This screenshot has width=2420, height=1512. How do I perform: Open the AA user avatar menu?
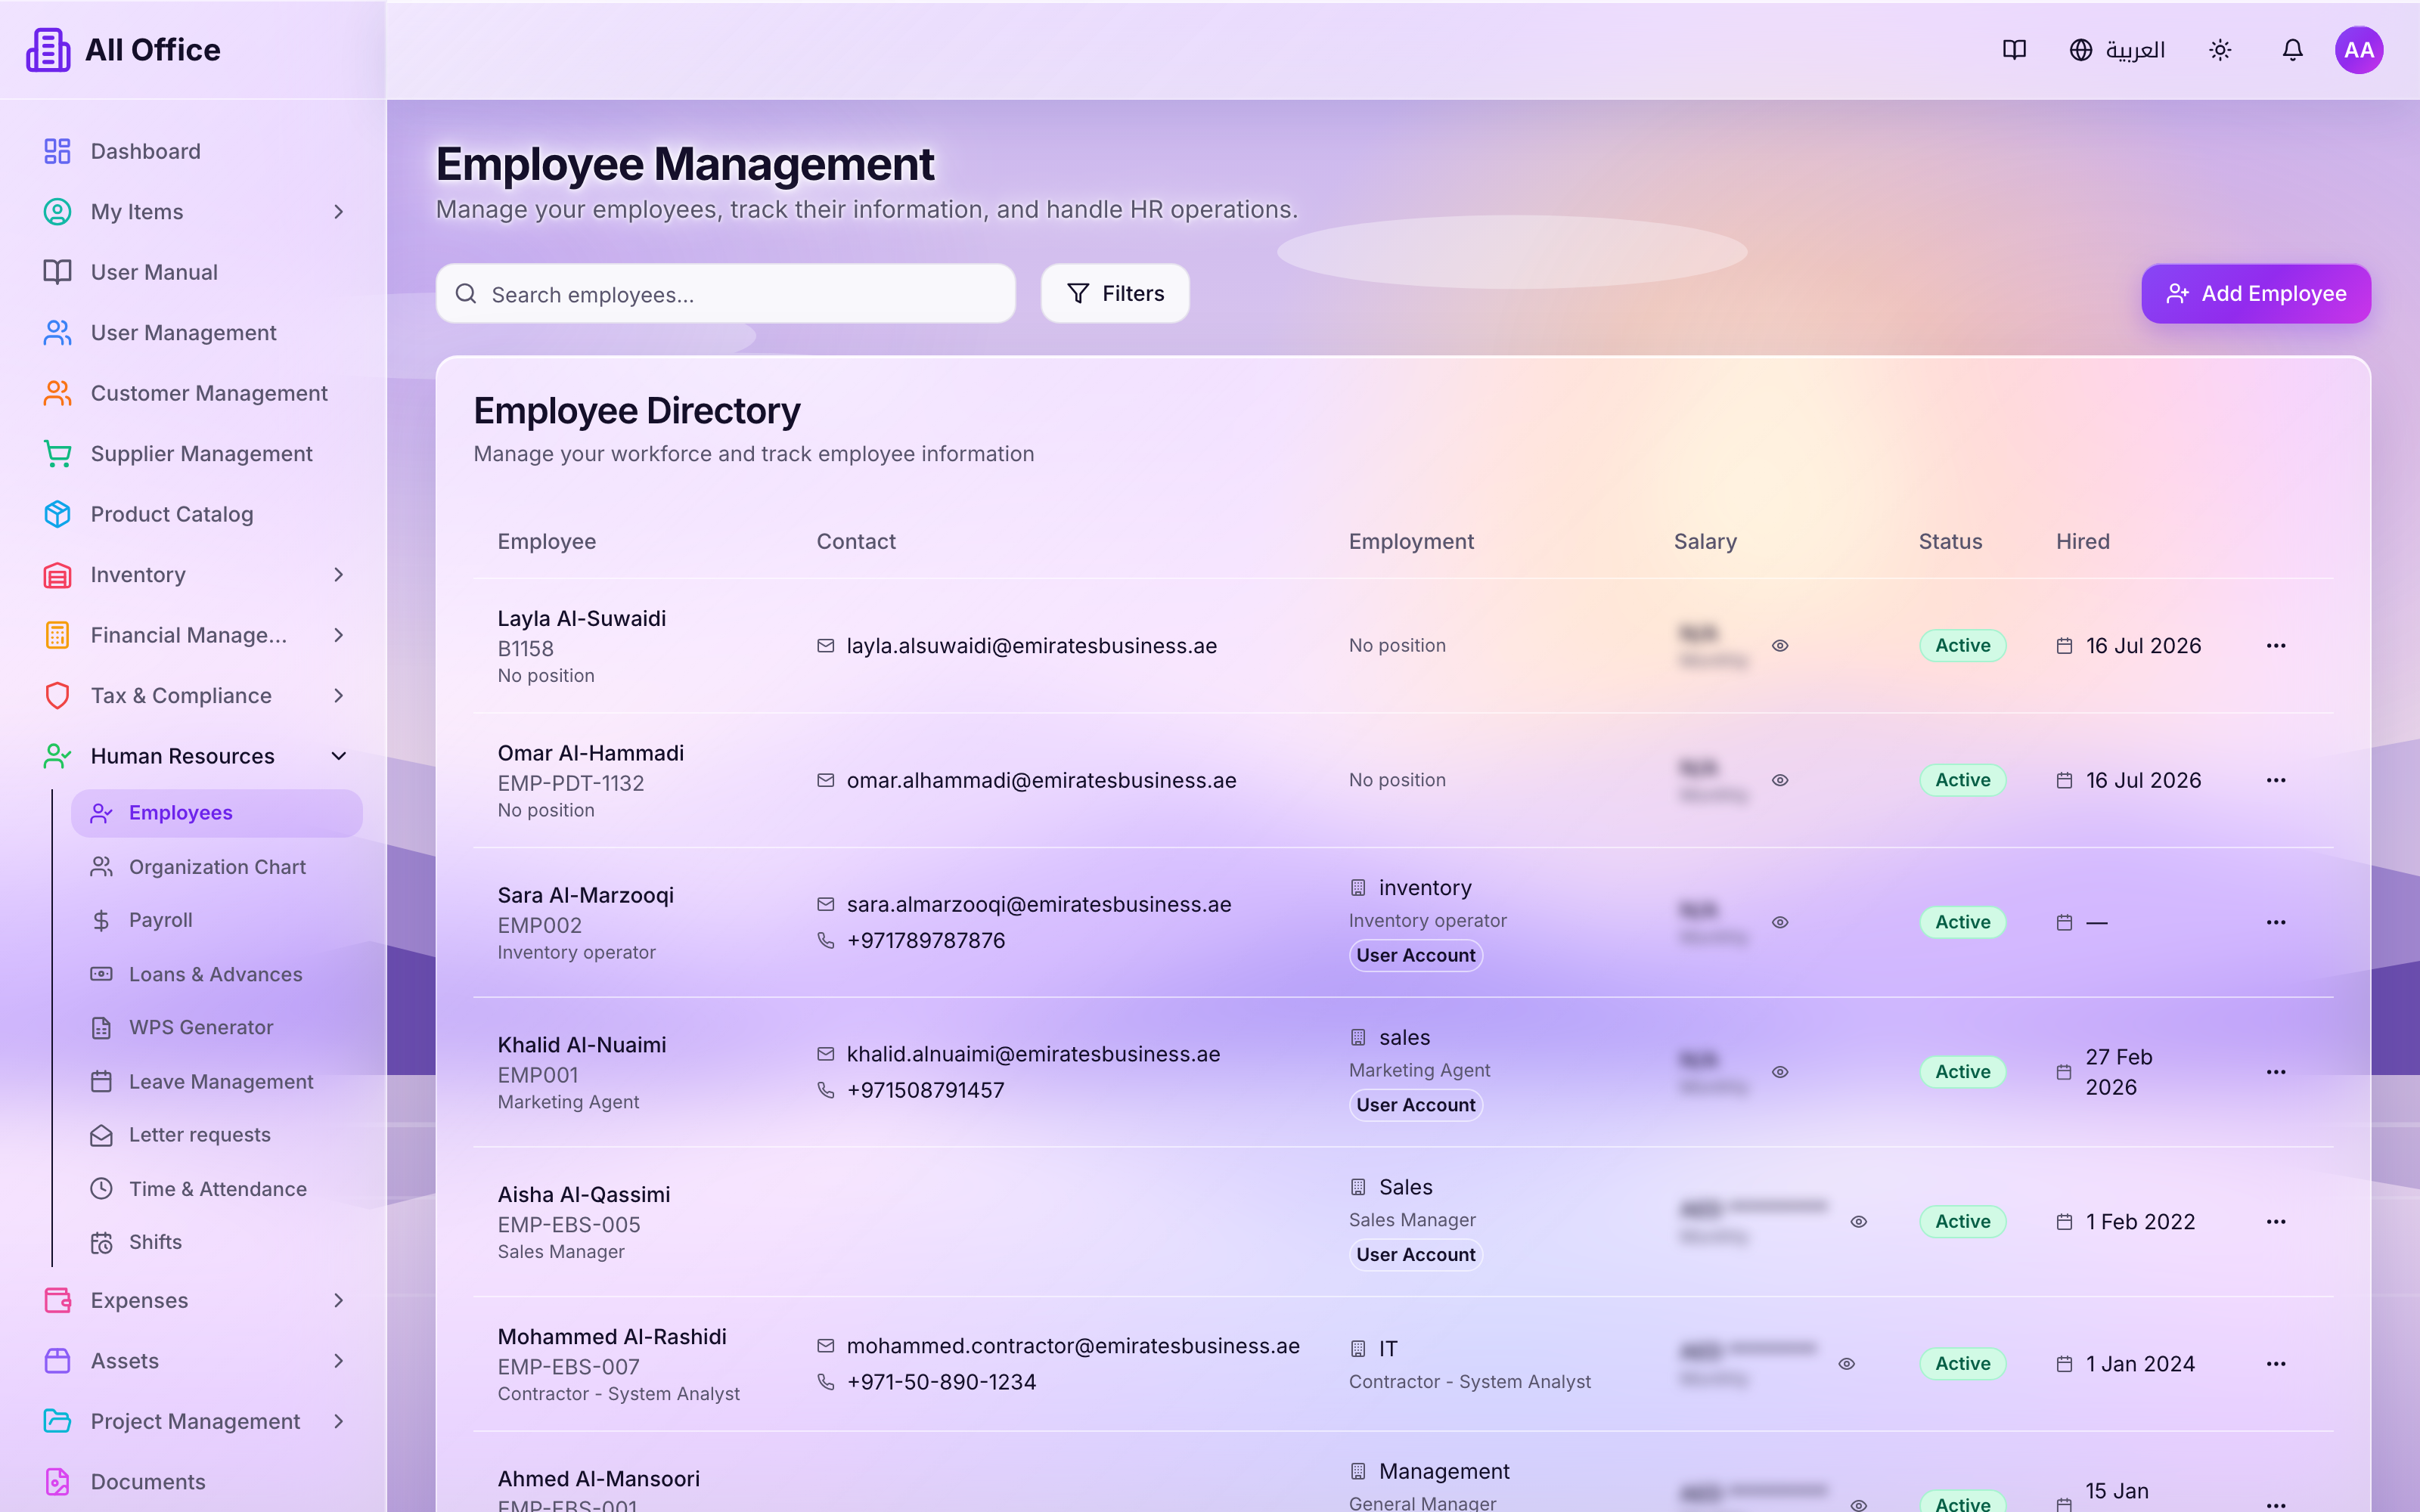coord(2358,50)
